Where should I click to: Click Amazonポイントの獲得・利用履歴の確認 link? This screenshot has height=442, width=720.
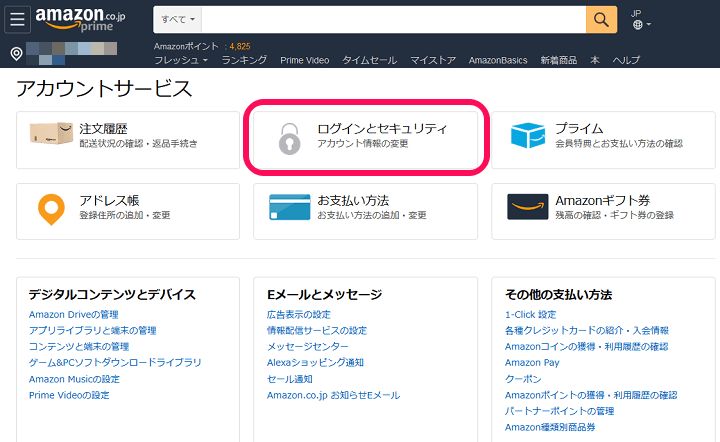[x=591, y=395]
